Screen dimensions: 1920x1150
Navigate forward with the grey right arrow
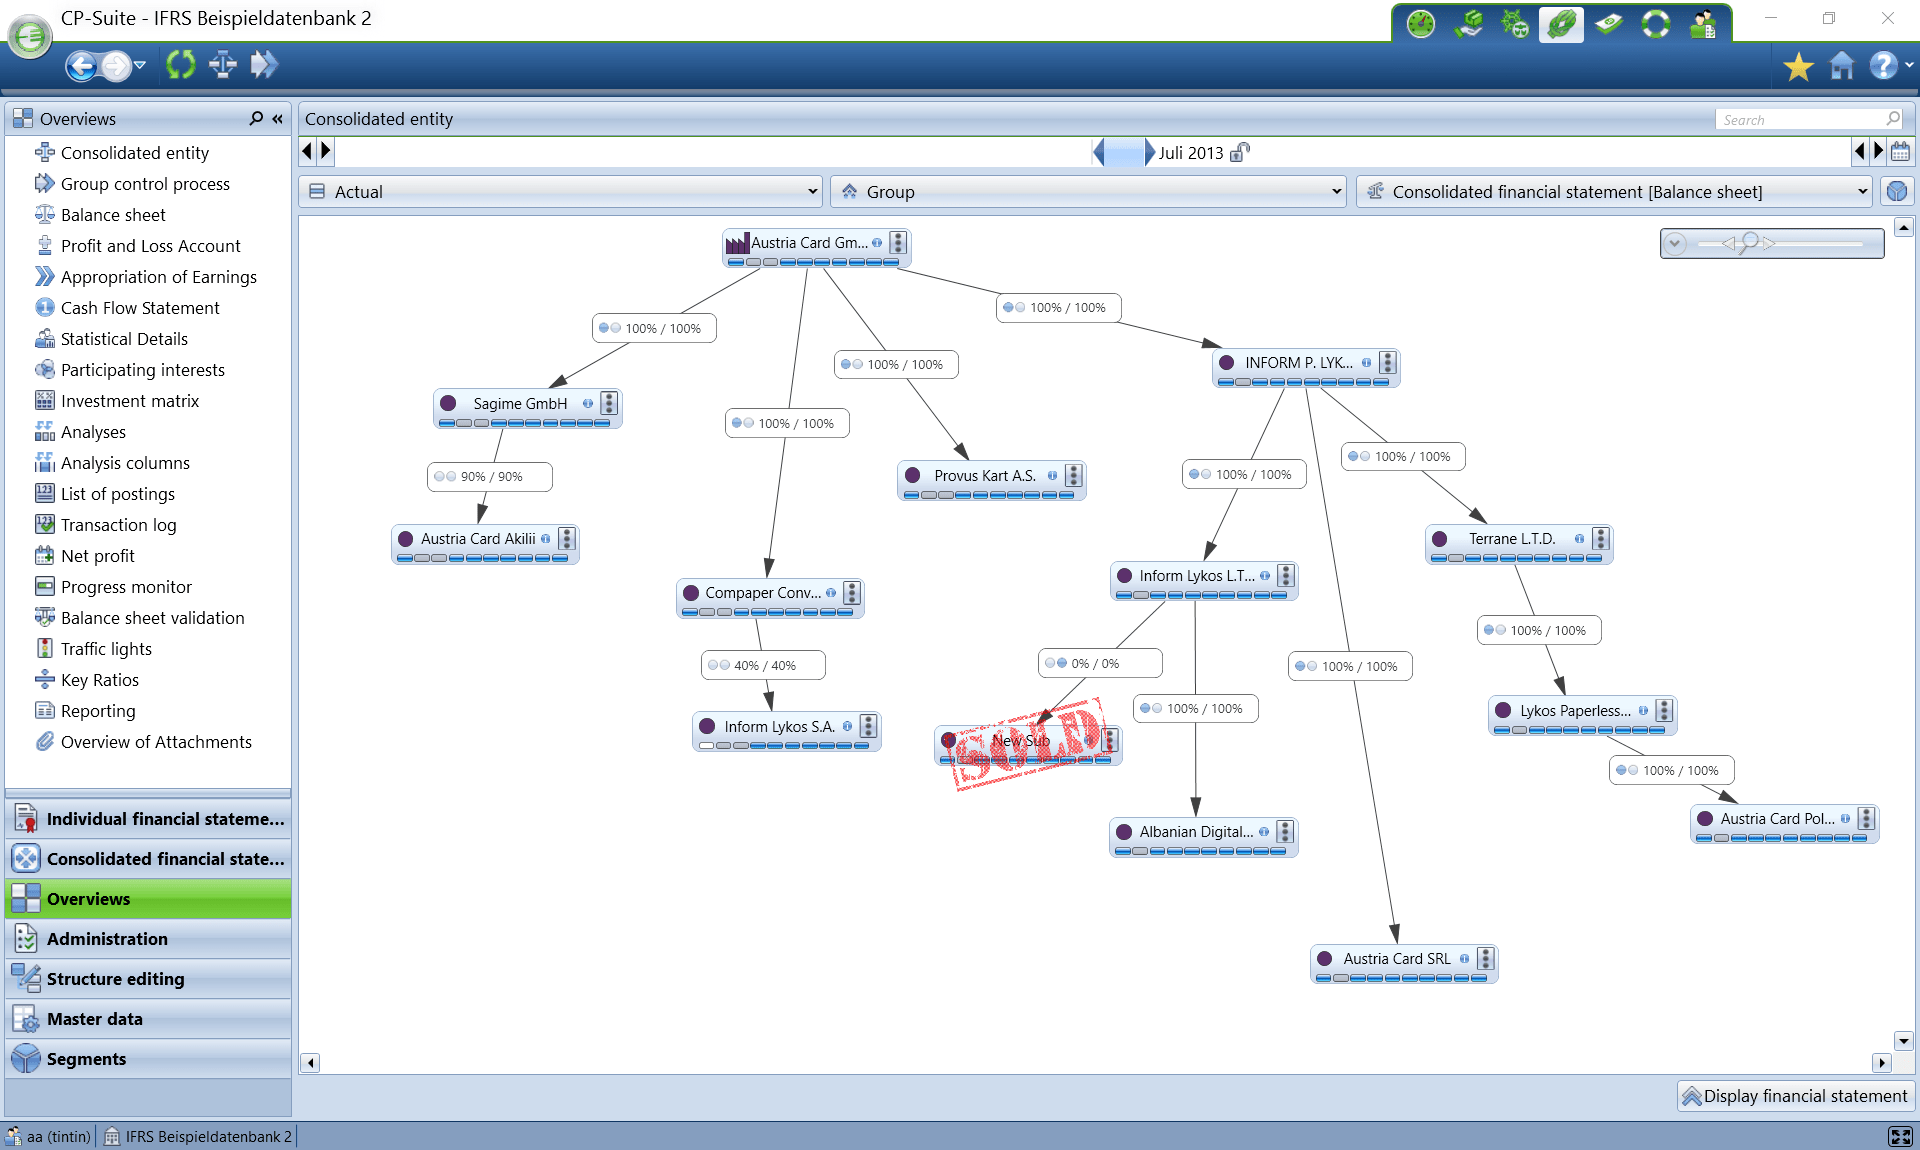[116, 66]
